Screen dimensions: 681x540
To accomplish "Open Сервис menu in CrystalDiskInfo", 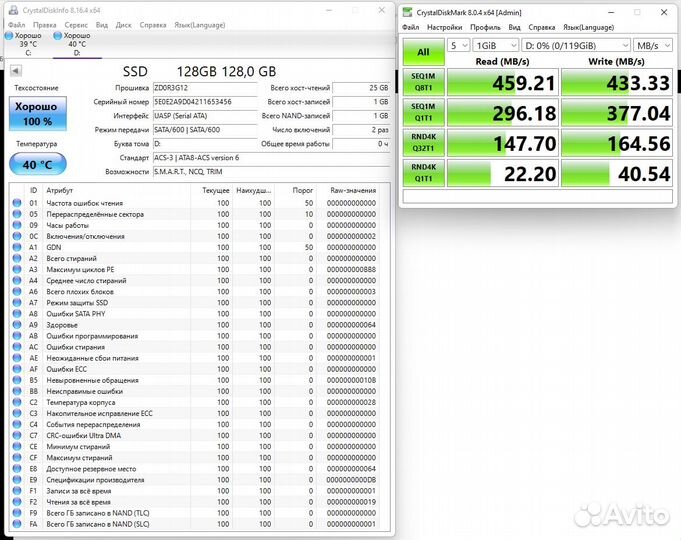I will [76, 25].
